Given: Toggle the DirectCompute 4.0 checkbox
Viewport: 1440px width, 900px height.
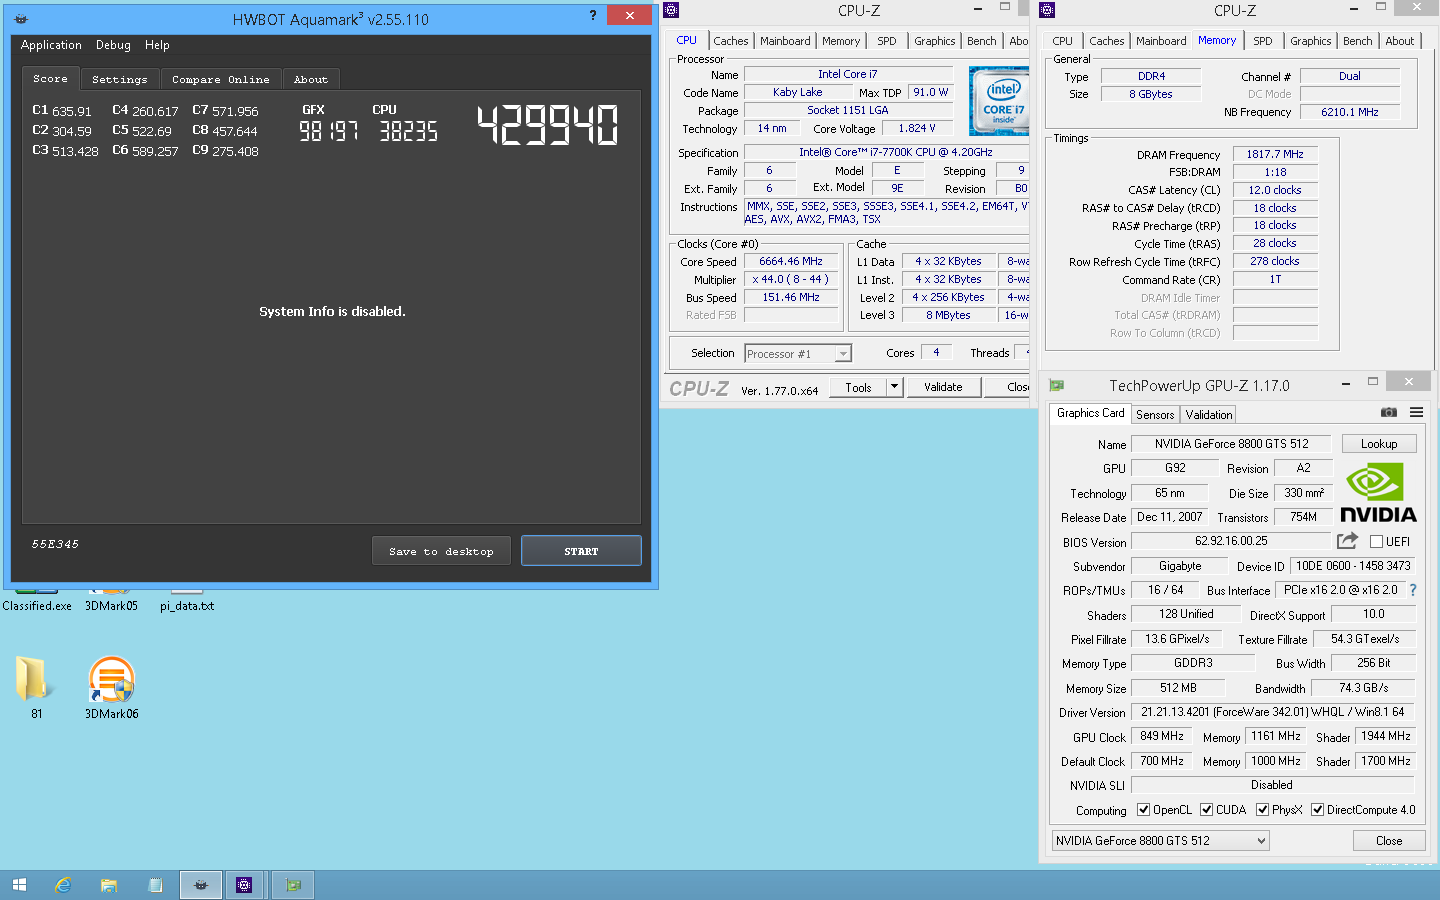Looking at the screenshot, I should tap(1318, 810).
